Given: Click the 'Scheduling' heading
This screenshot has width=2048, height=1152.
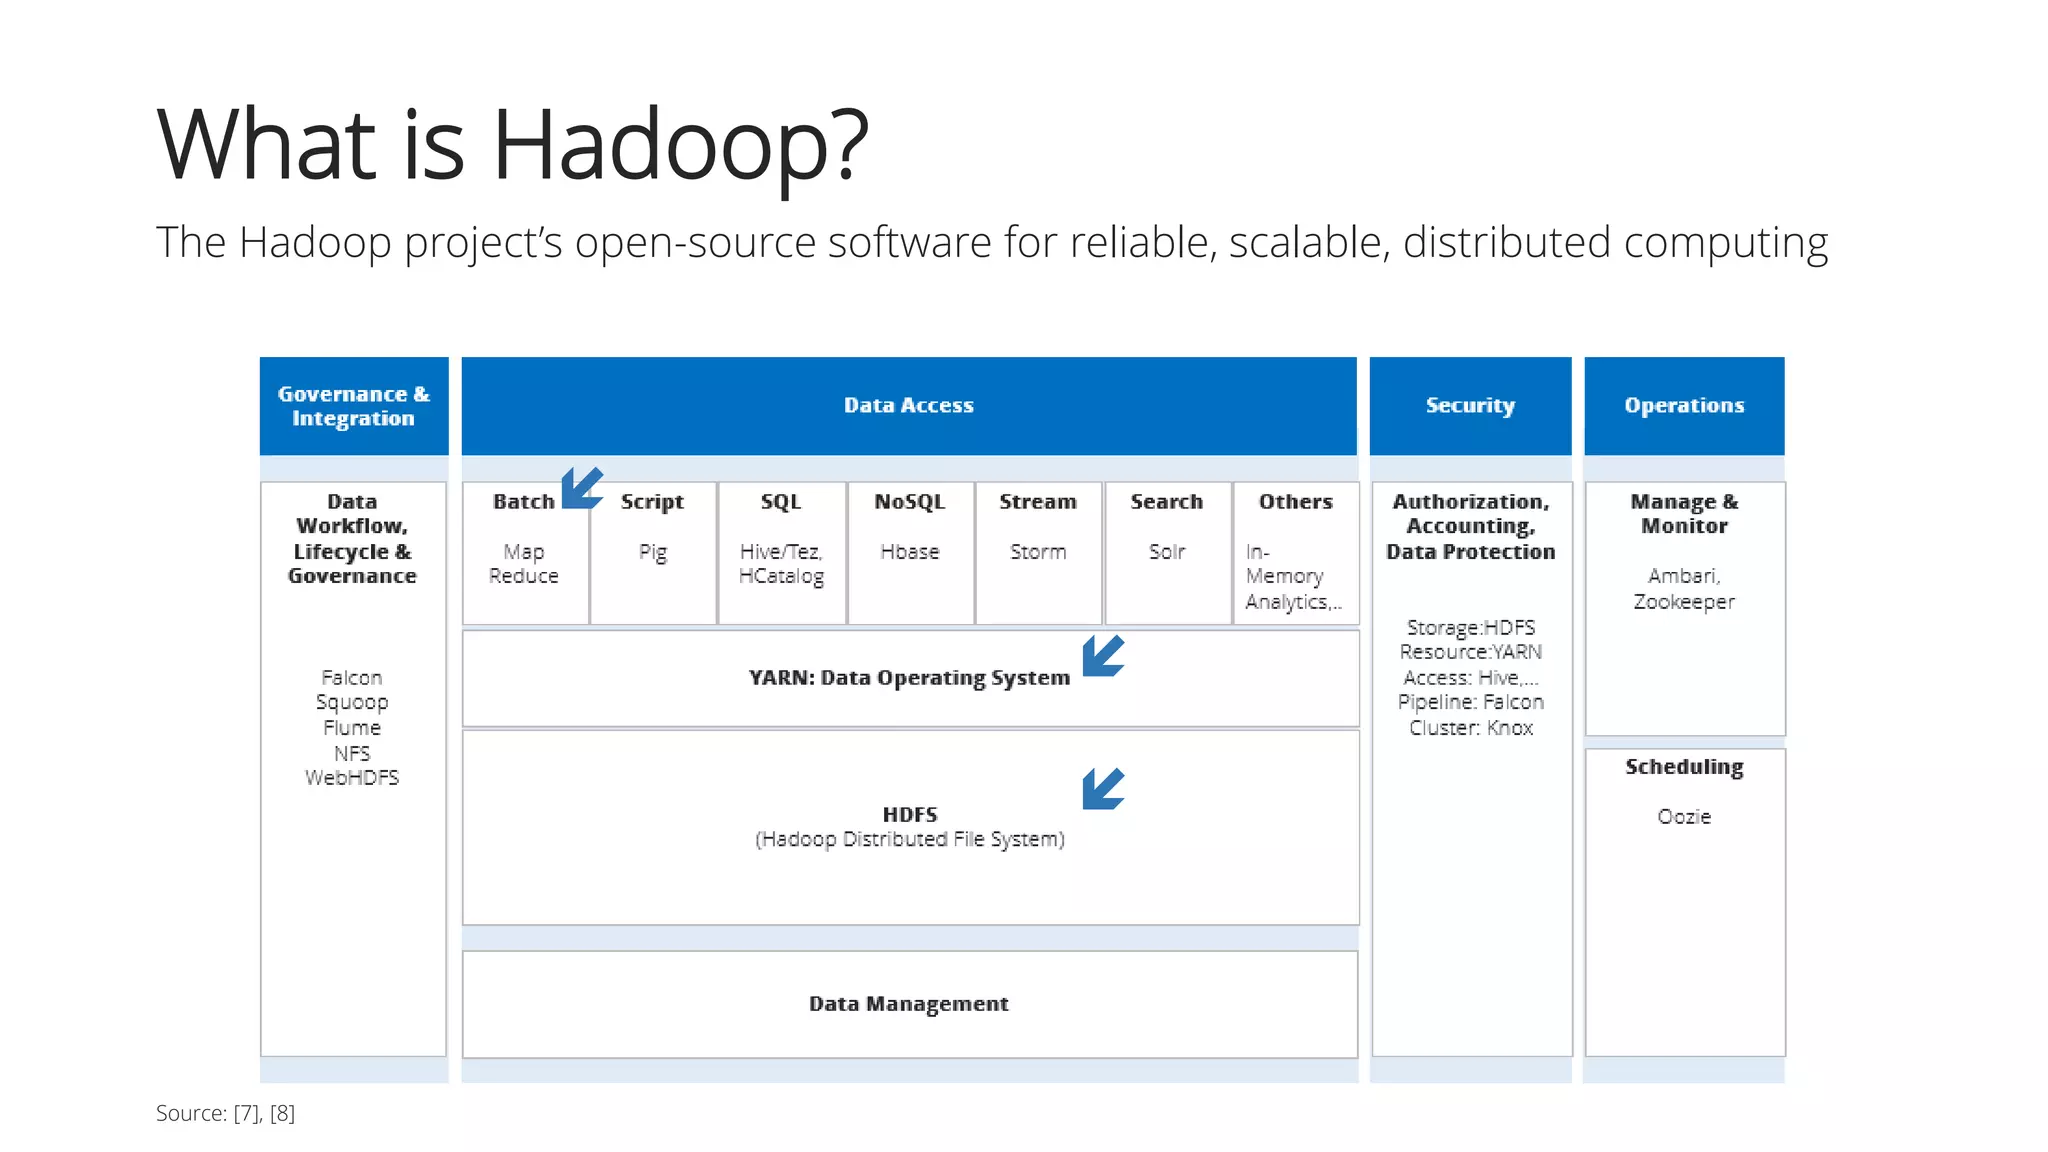Looking at the screenshot, I should pos(1685,768).
